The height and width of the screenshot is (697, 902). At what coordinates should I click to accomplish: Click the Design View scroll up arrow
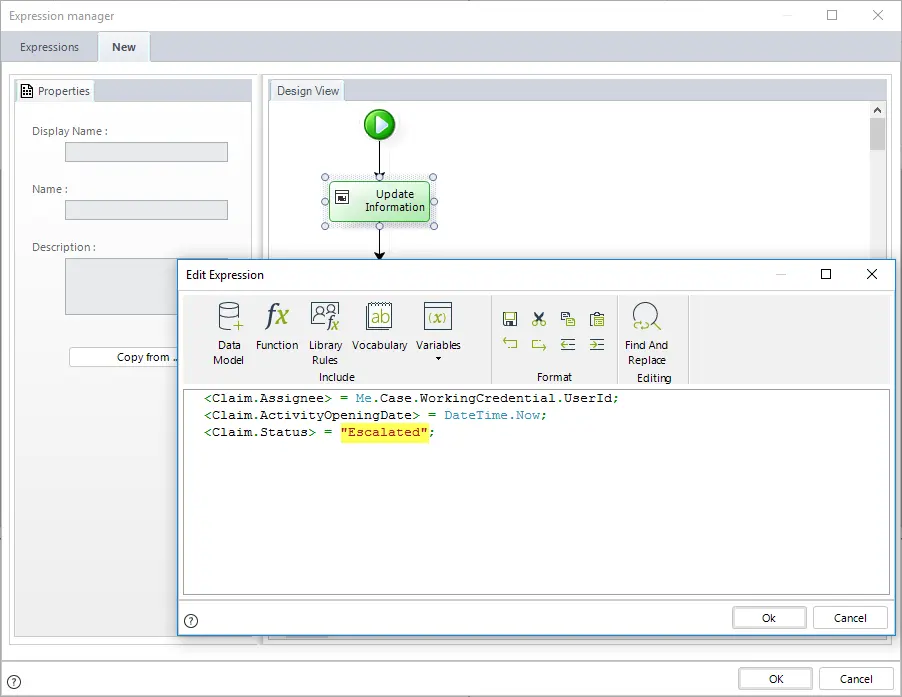[x=877, y=110]
